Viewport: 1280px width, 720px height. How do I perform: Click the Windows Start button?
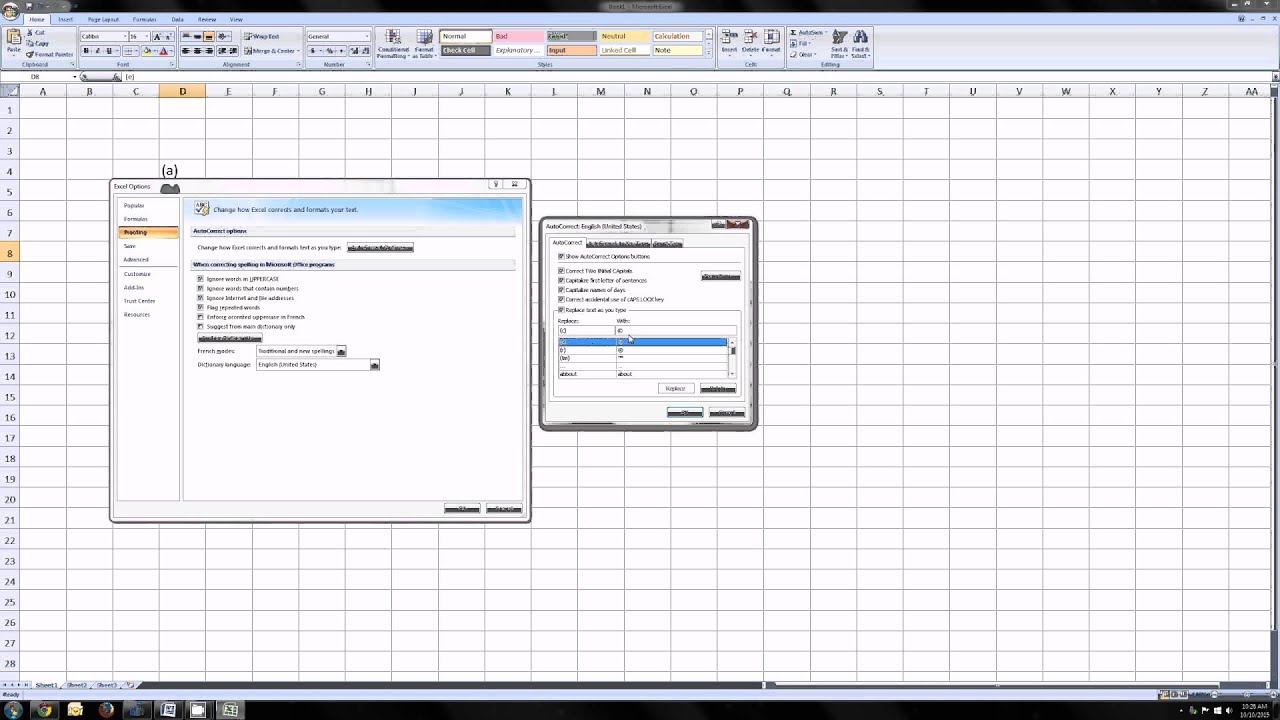pos(12,710)
